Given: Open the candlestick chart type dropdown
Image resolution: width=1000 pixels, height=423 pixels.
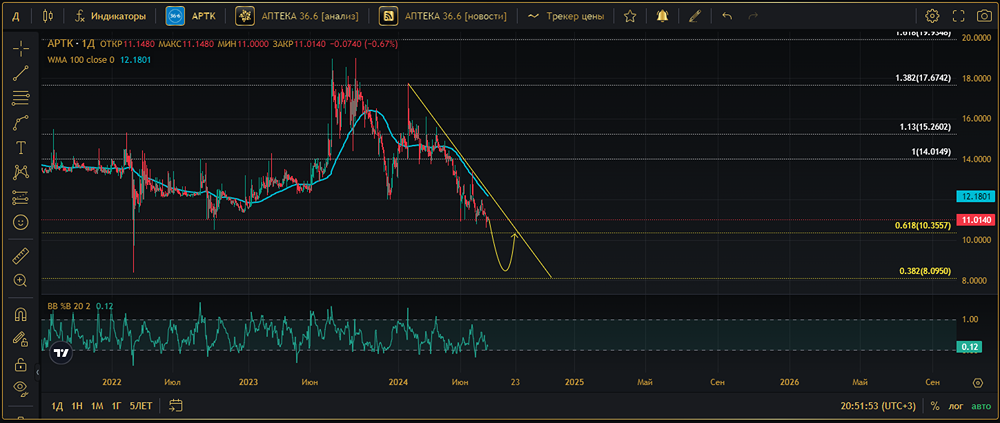Looking at the screenshot, I should (x=49, y=16).
